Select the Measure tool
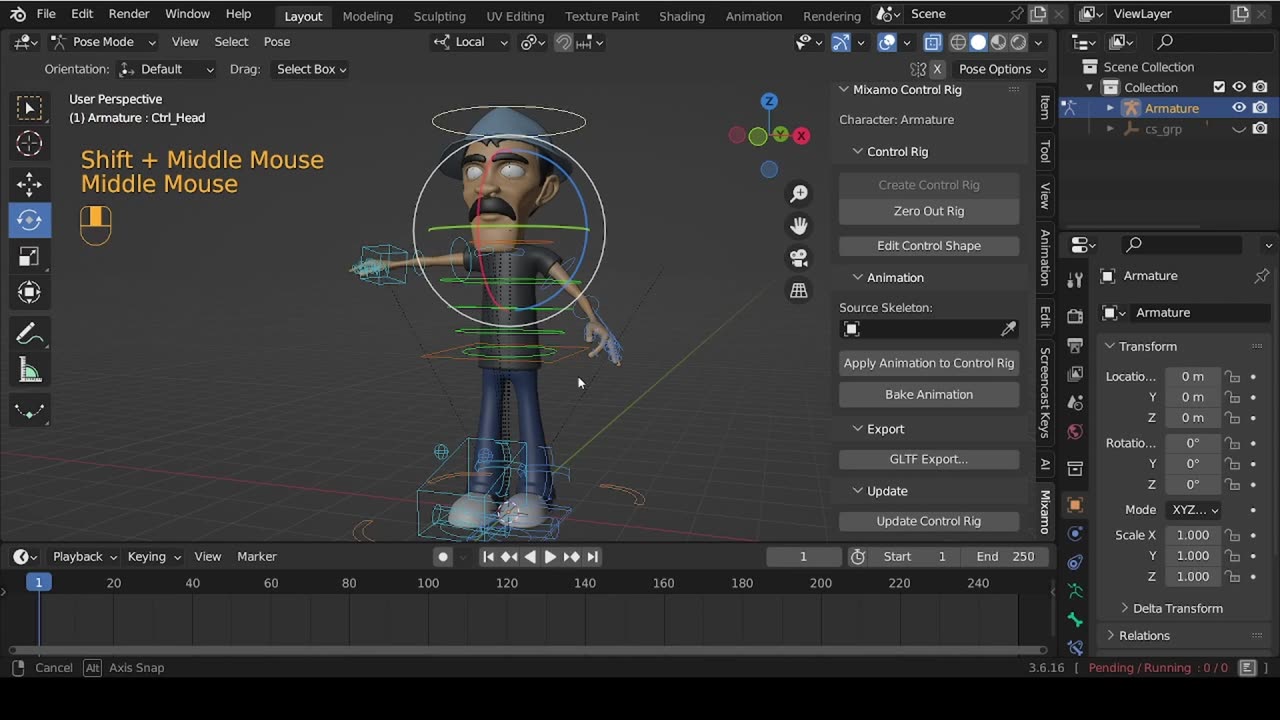The height and width of the screenshot is (720, 1280). pyautogui.click(x=29, y=371)
